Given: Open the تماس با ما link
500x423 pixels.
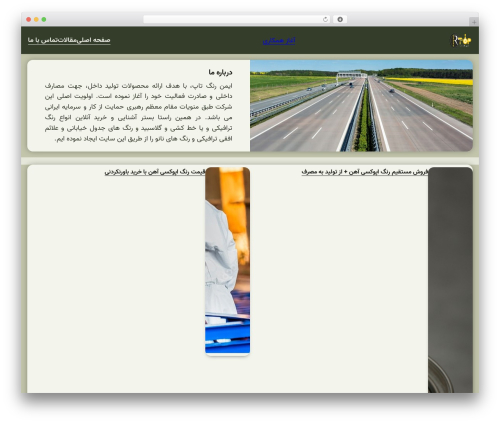Looking at the screenshot, I should [43, 40].
